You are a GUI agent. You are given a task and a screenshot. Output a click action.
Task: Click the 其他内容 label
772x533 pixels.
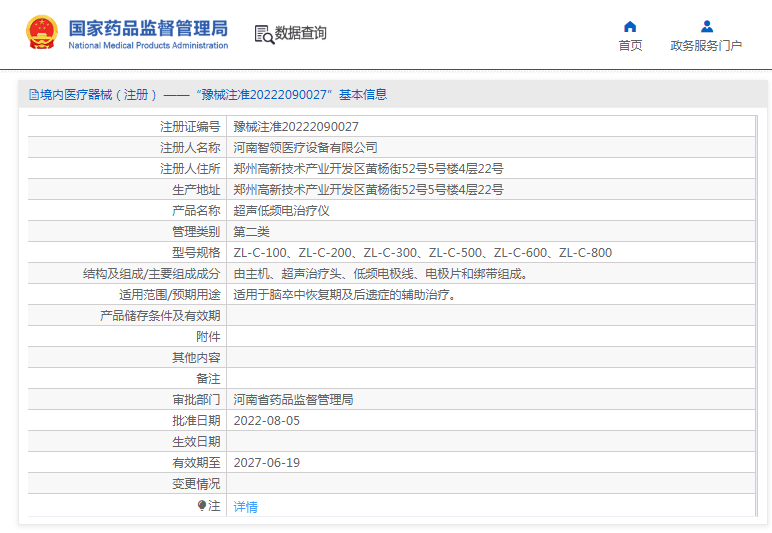pyautogui.click(x=196, y=358)
